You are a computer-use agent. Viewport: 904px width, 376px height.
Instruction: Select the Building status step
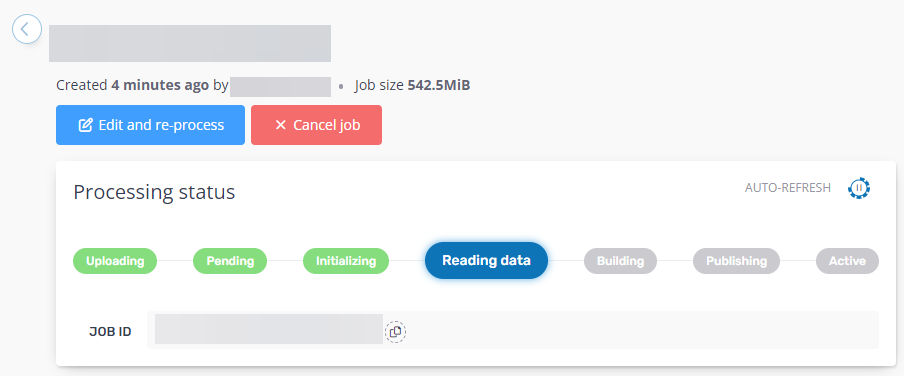(x=620, y=261)
